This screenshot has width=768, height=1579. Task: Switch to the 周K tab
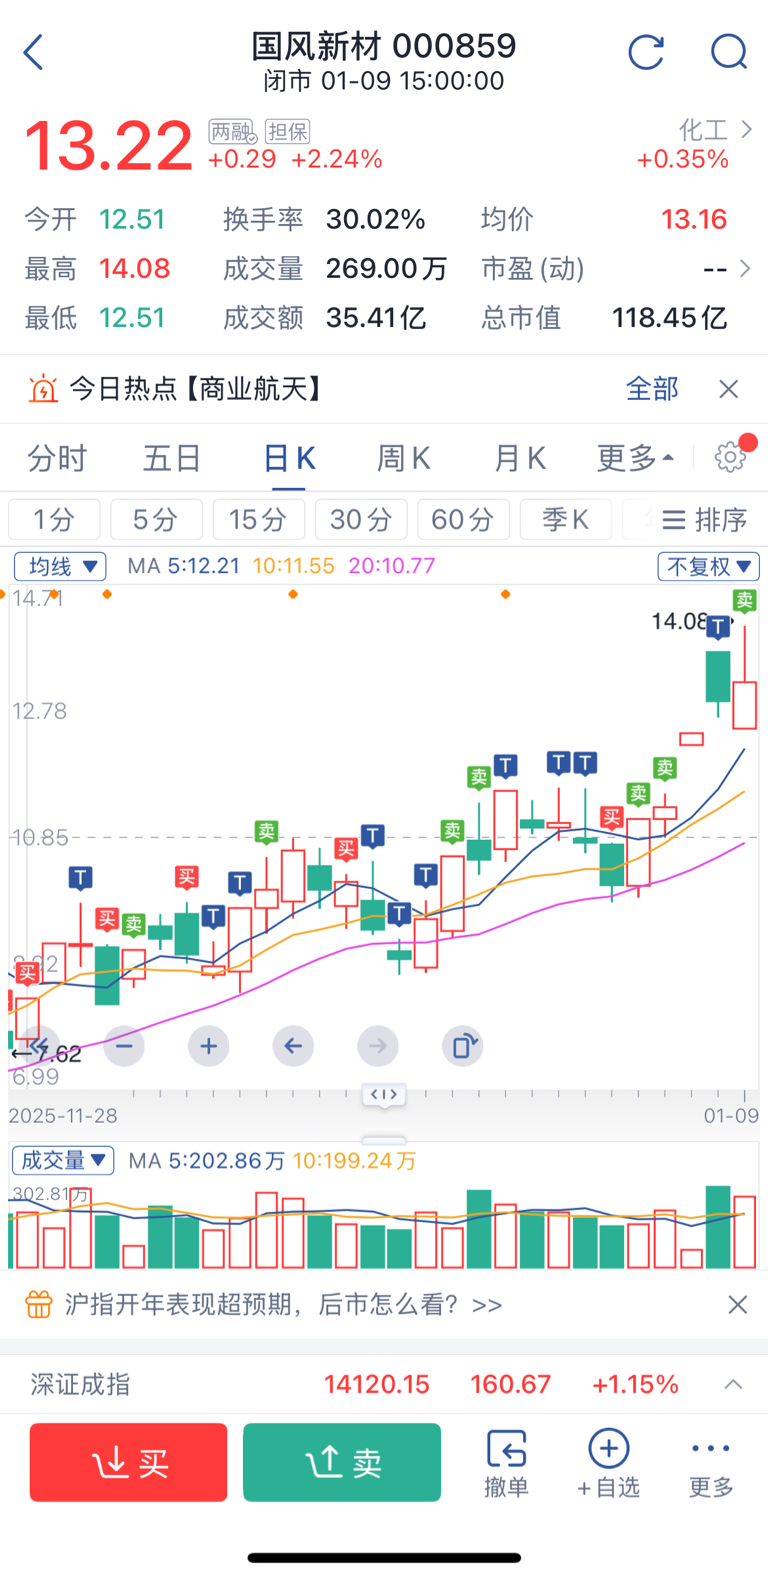(403, 458)
